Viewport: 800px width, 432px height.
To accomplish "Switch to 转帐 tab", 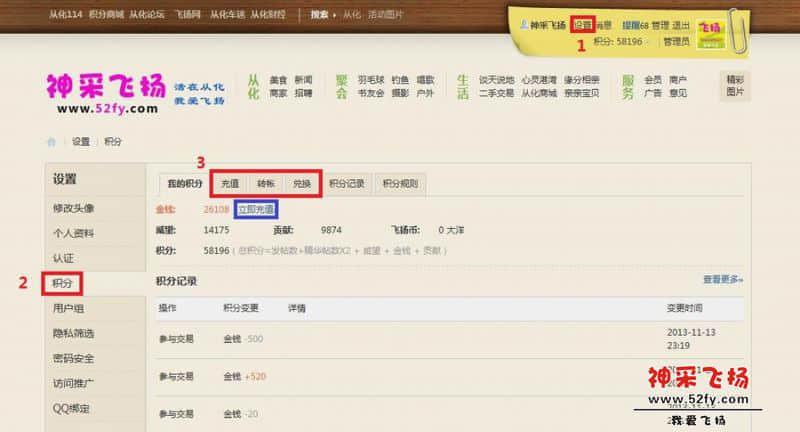I will point(266,184).
